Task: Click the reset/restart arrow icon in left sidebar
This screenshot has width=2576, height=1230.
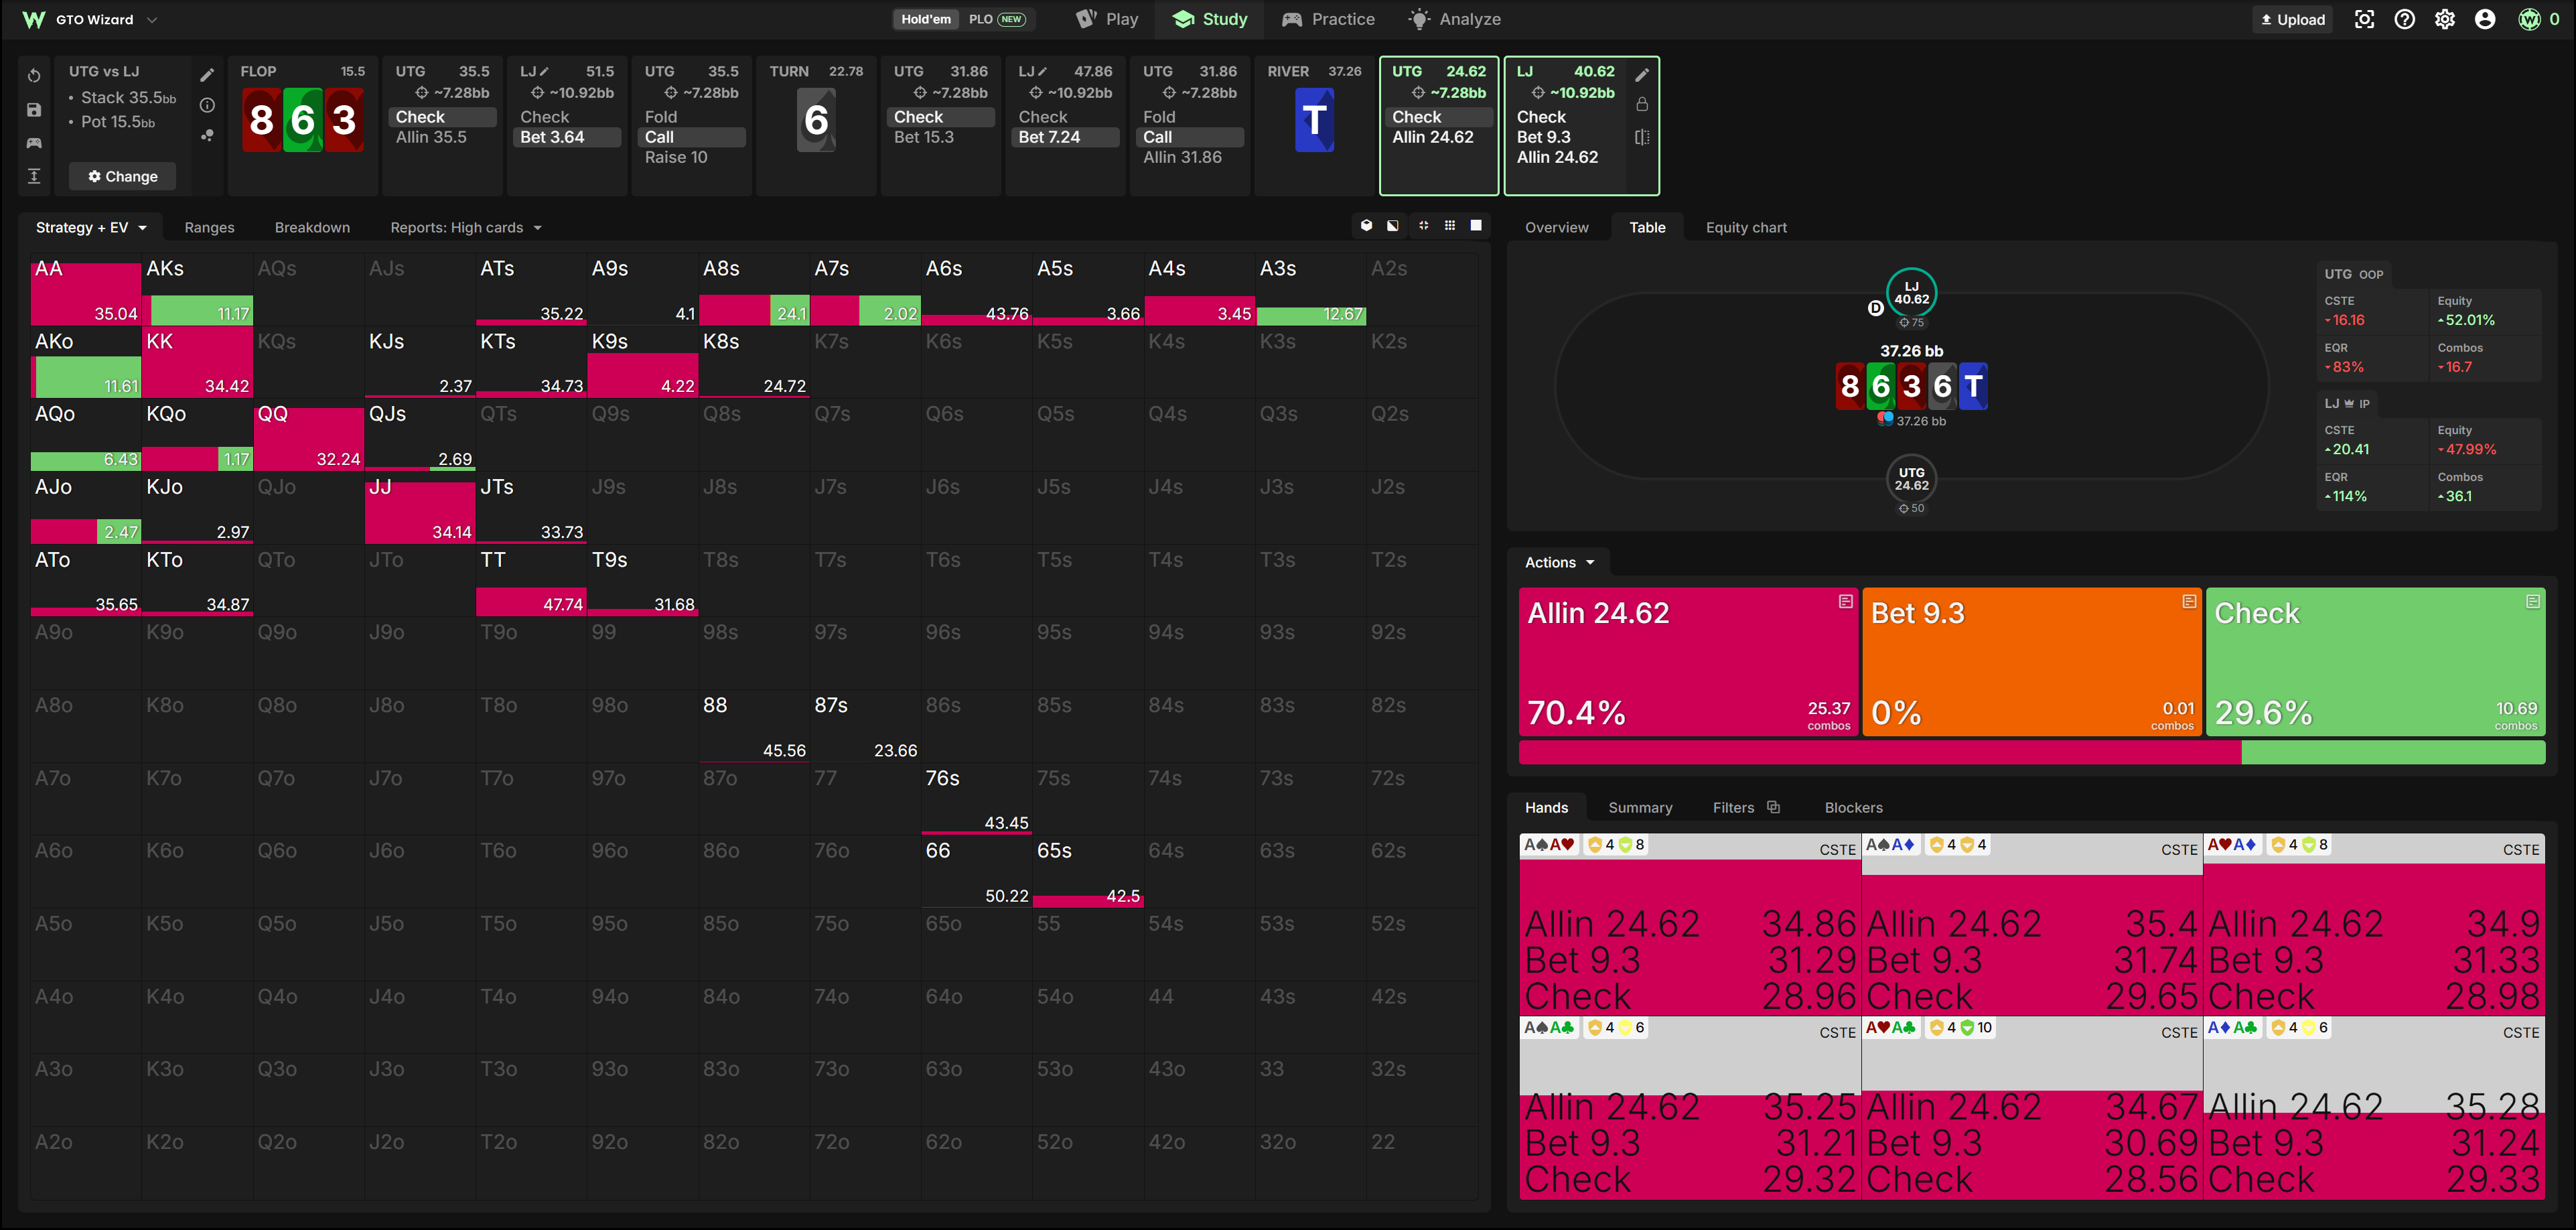Action: click(x=34, y=76)
